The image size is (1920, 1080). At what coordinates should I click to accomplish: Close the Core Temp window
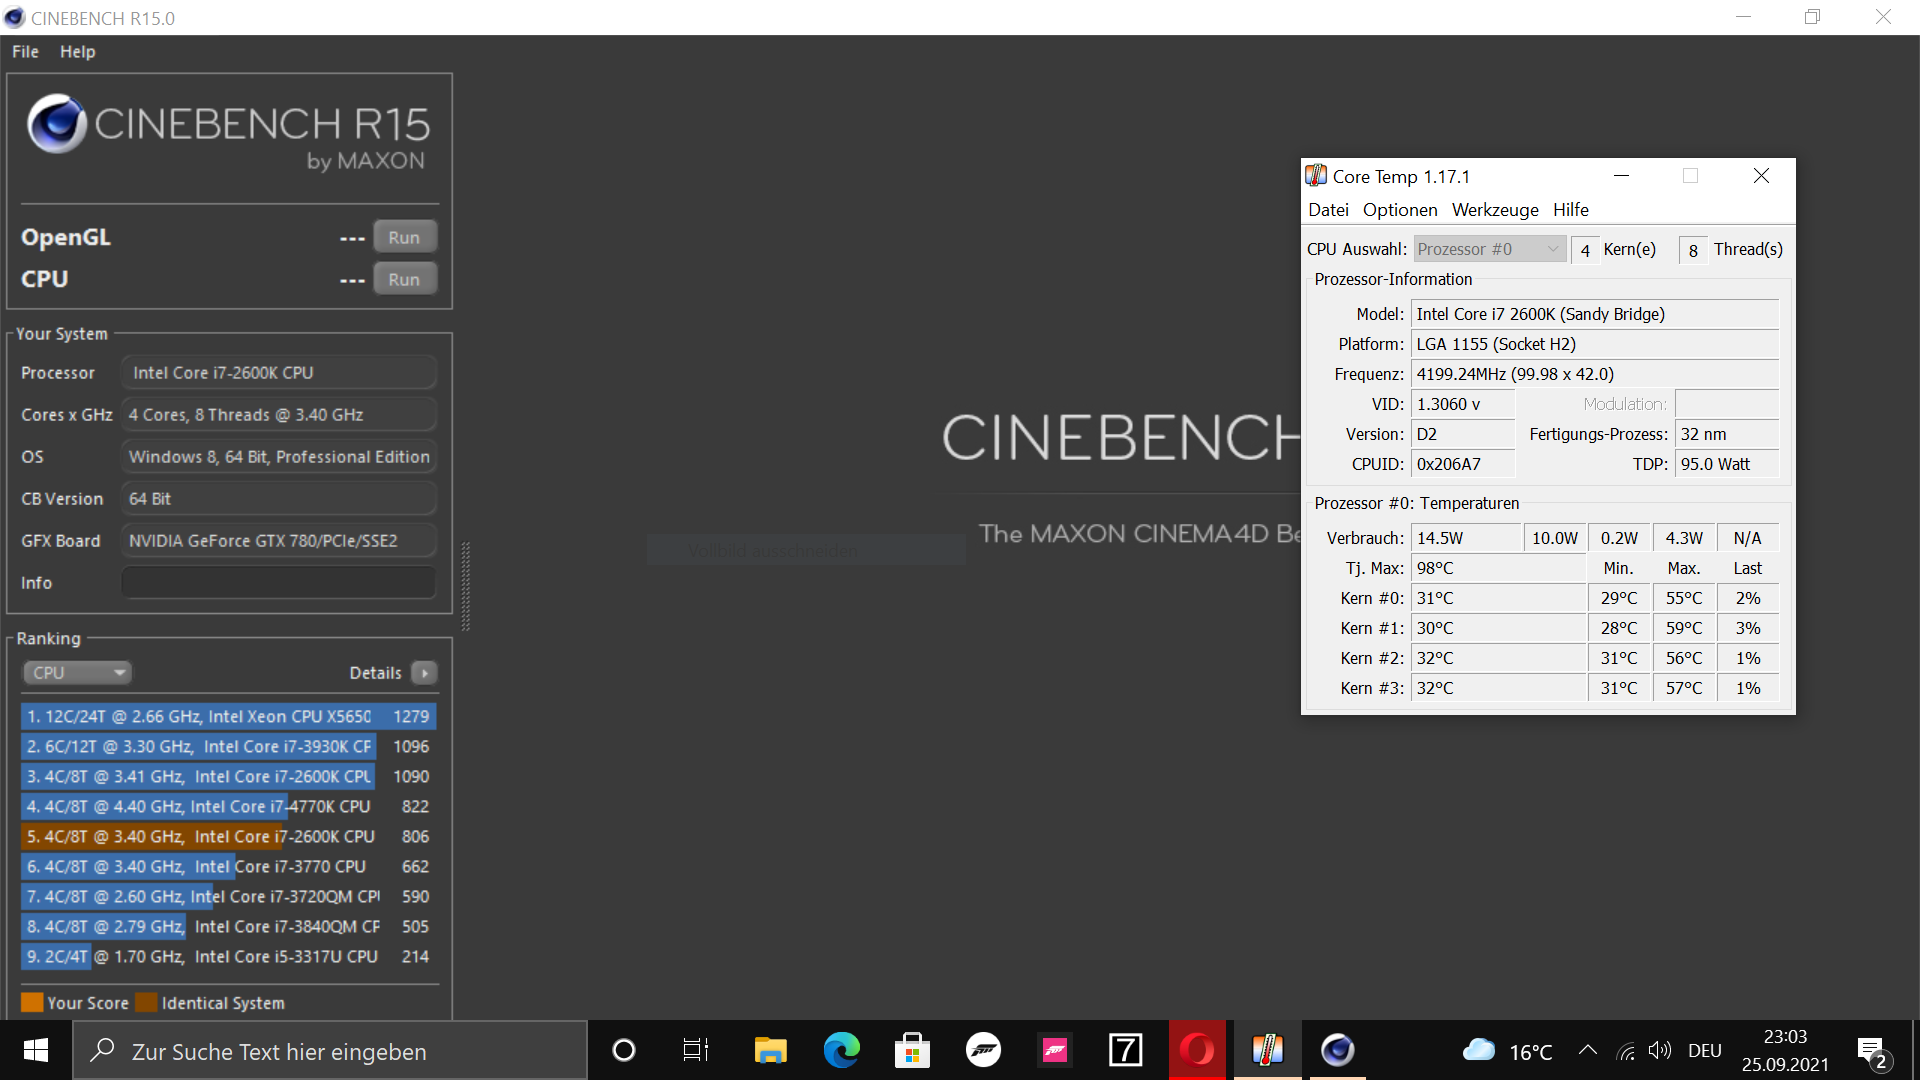click(1762, 176)
